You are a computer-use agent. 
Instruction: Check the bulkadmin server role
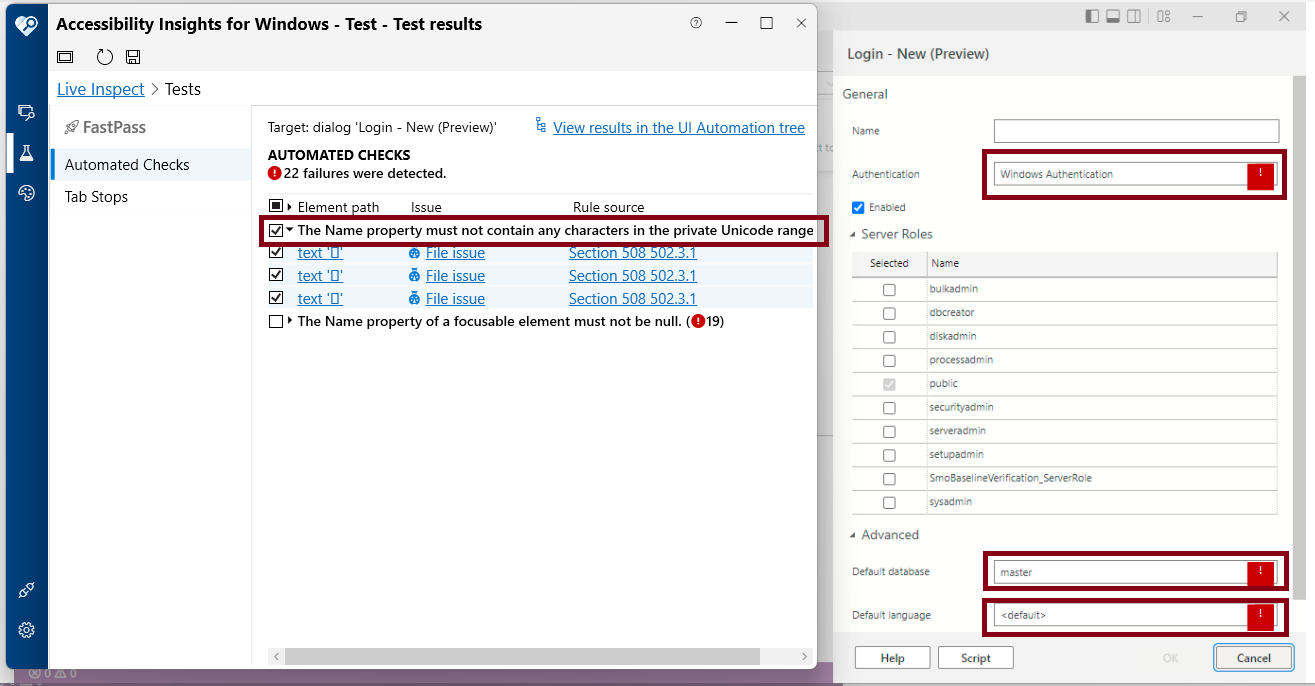(x=888, y=289)
